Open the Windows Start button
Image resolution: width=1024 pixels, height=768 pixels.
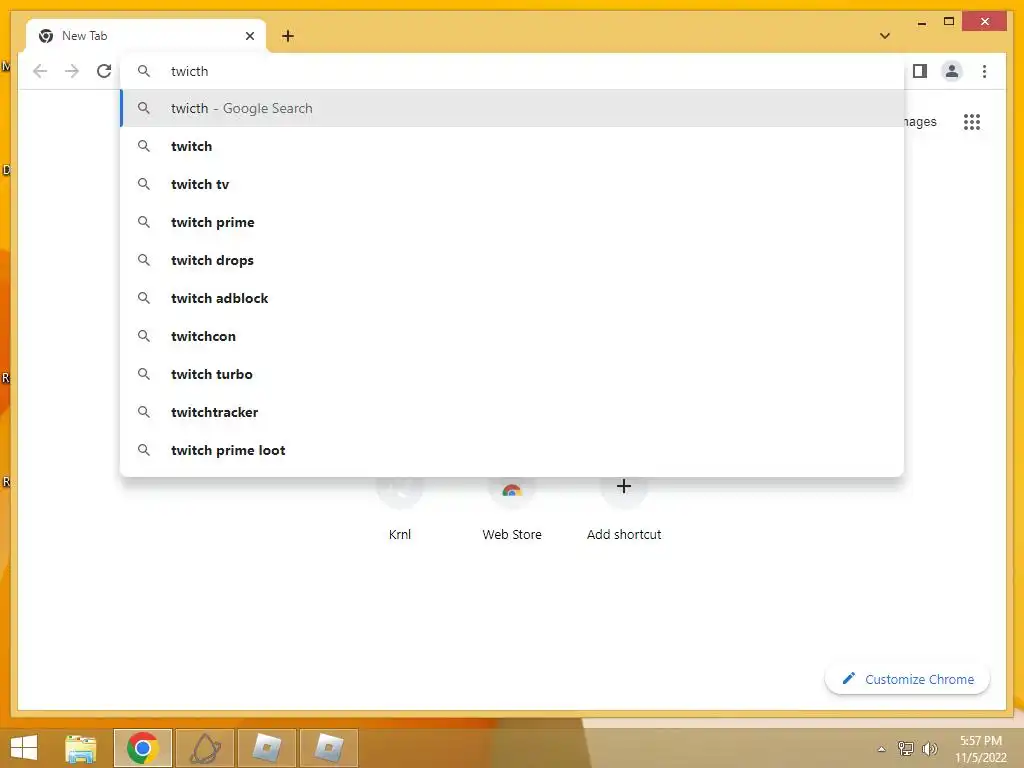pos(24,748)
